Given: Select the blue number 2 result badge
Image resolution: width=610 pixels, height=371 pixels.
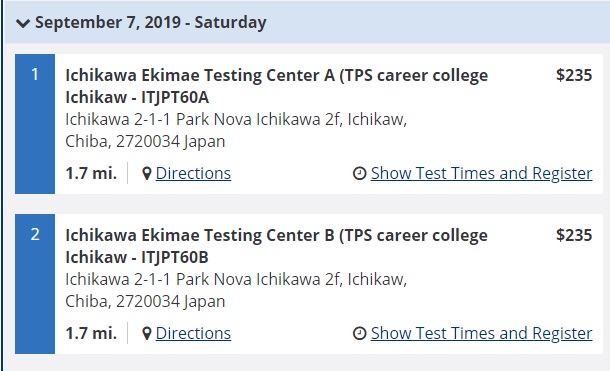Looking at the screenshot, I should click(35, 284).
